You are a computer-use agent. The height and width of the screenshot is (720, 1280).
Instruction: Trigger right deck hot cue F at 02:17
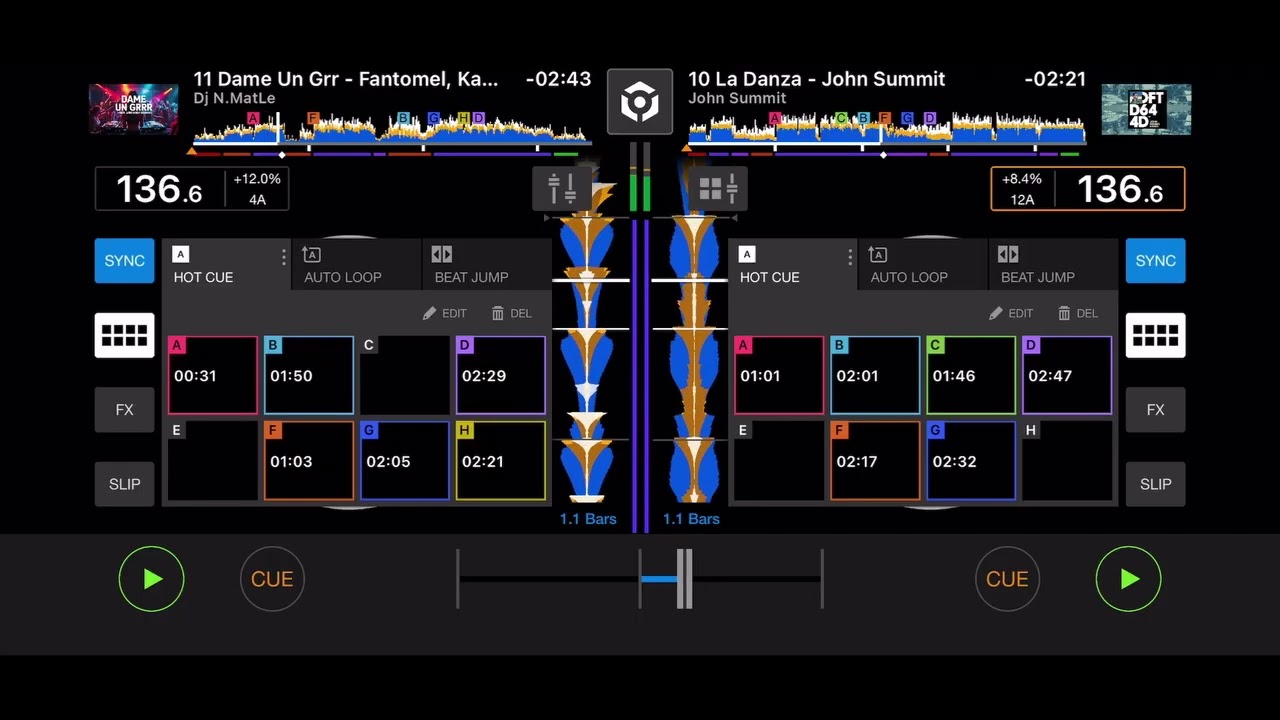point(875,461)
